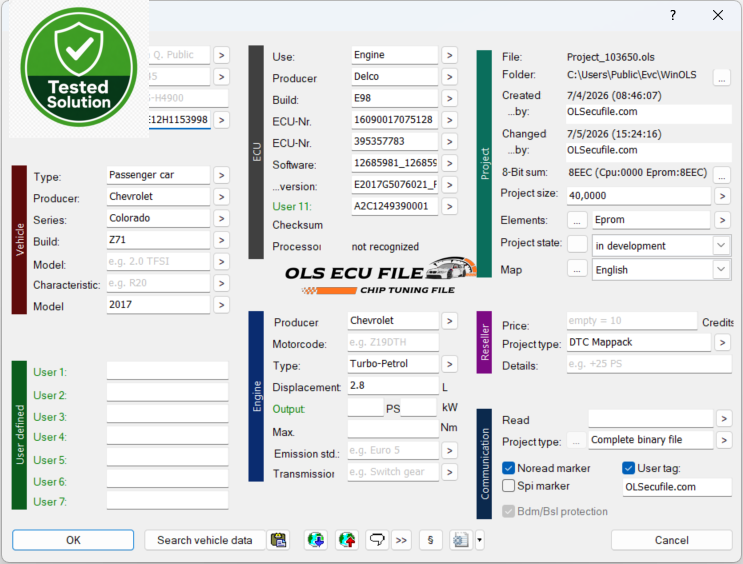Image resolution: width=743 pixels, height=564 pixels.
Task: Click the ellipsis button beside Communication Project type
Action: [x=576, y=441]
